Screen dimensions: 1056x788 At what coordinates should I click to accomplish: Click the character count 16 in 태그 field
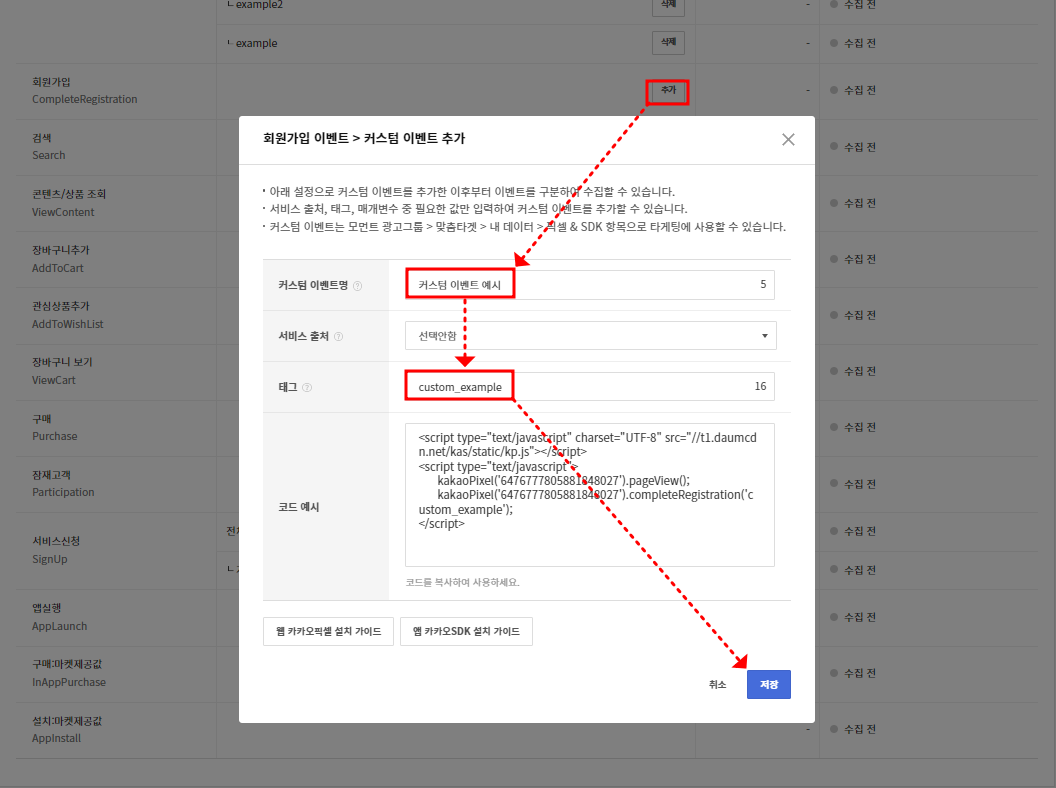760,387
